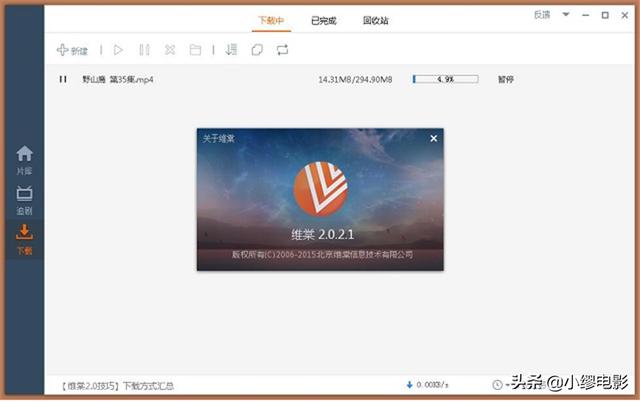Close the 关于维棠 about dialog
This screenshot has width=640, height=402.
(434, 139)
